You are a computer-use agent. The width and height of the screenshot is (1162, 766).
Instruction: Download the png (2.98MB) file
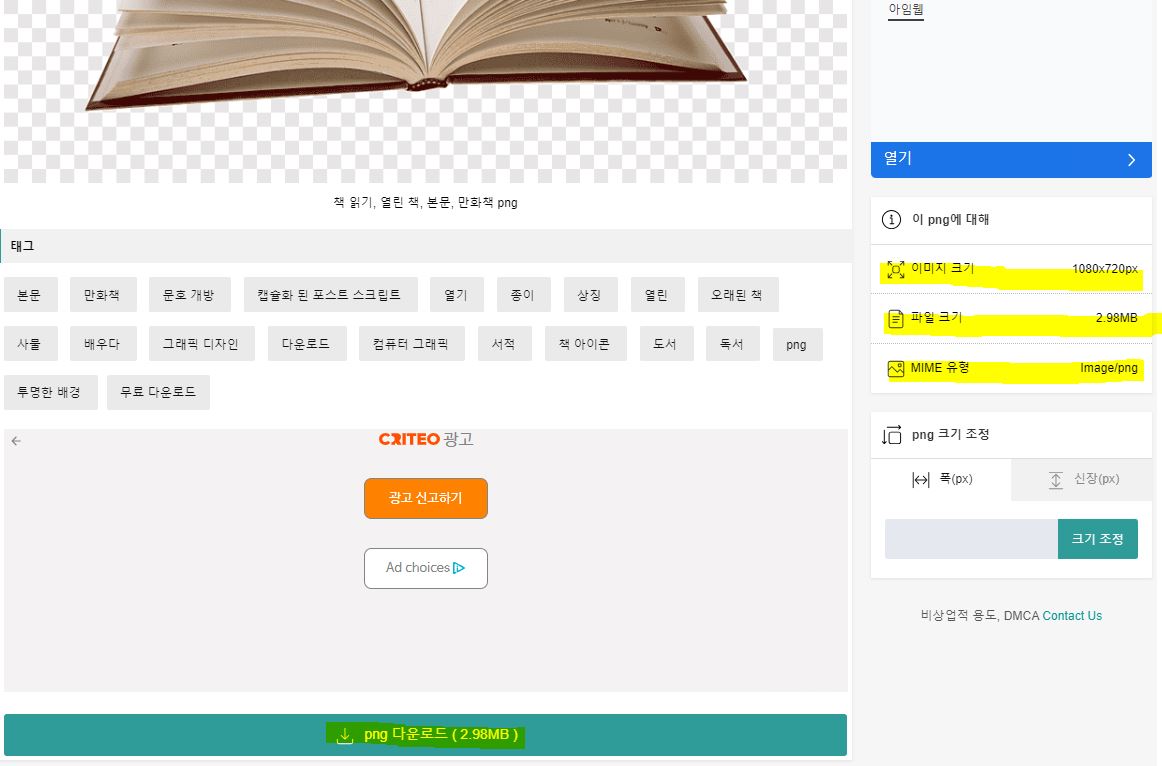(425, 735)
